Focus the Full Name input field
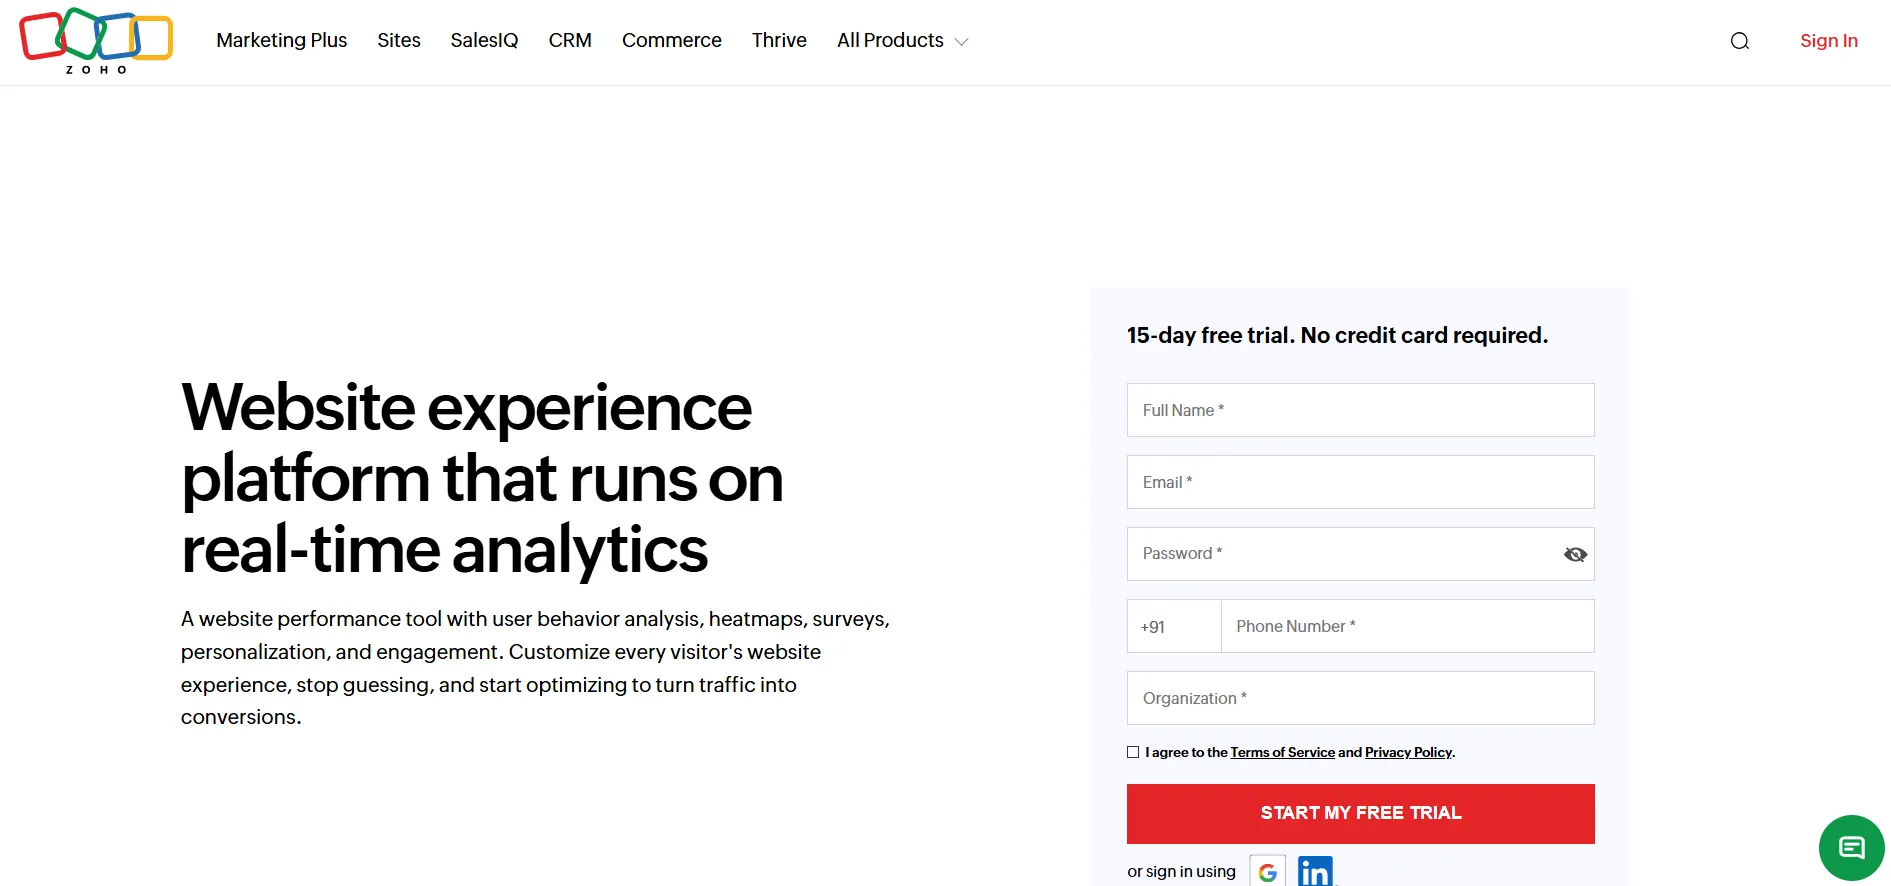This screenshot has width=1891, height=886. [x=1360, y=410]
